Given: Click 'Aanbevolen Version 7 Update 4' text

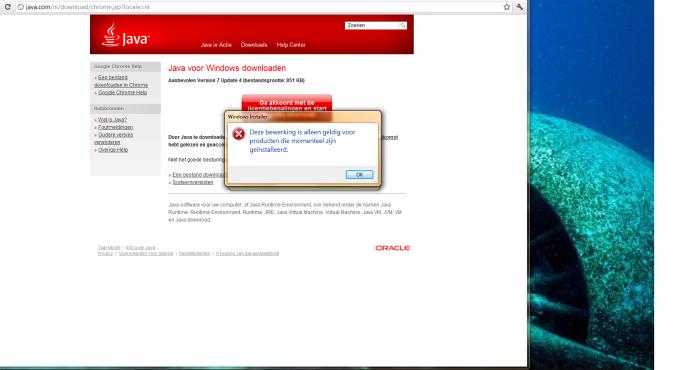Looking at the screenshot, I should pyautogui.click(x=236, y=80).
